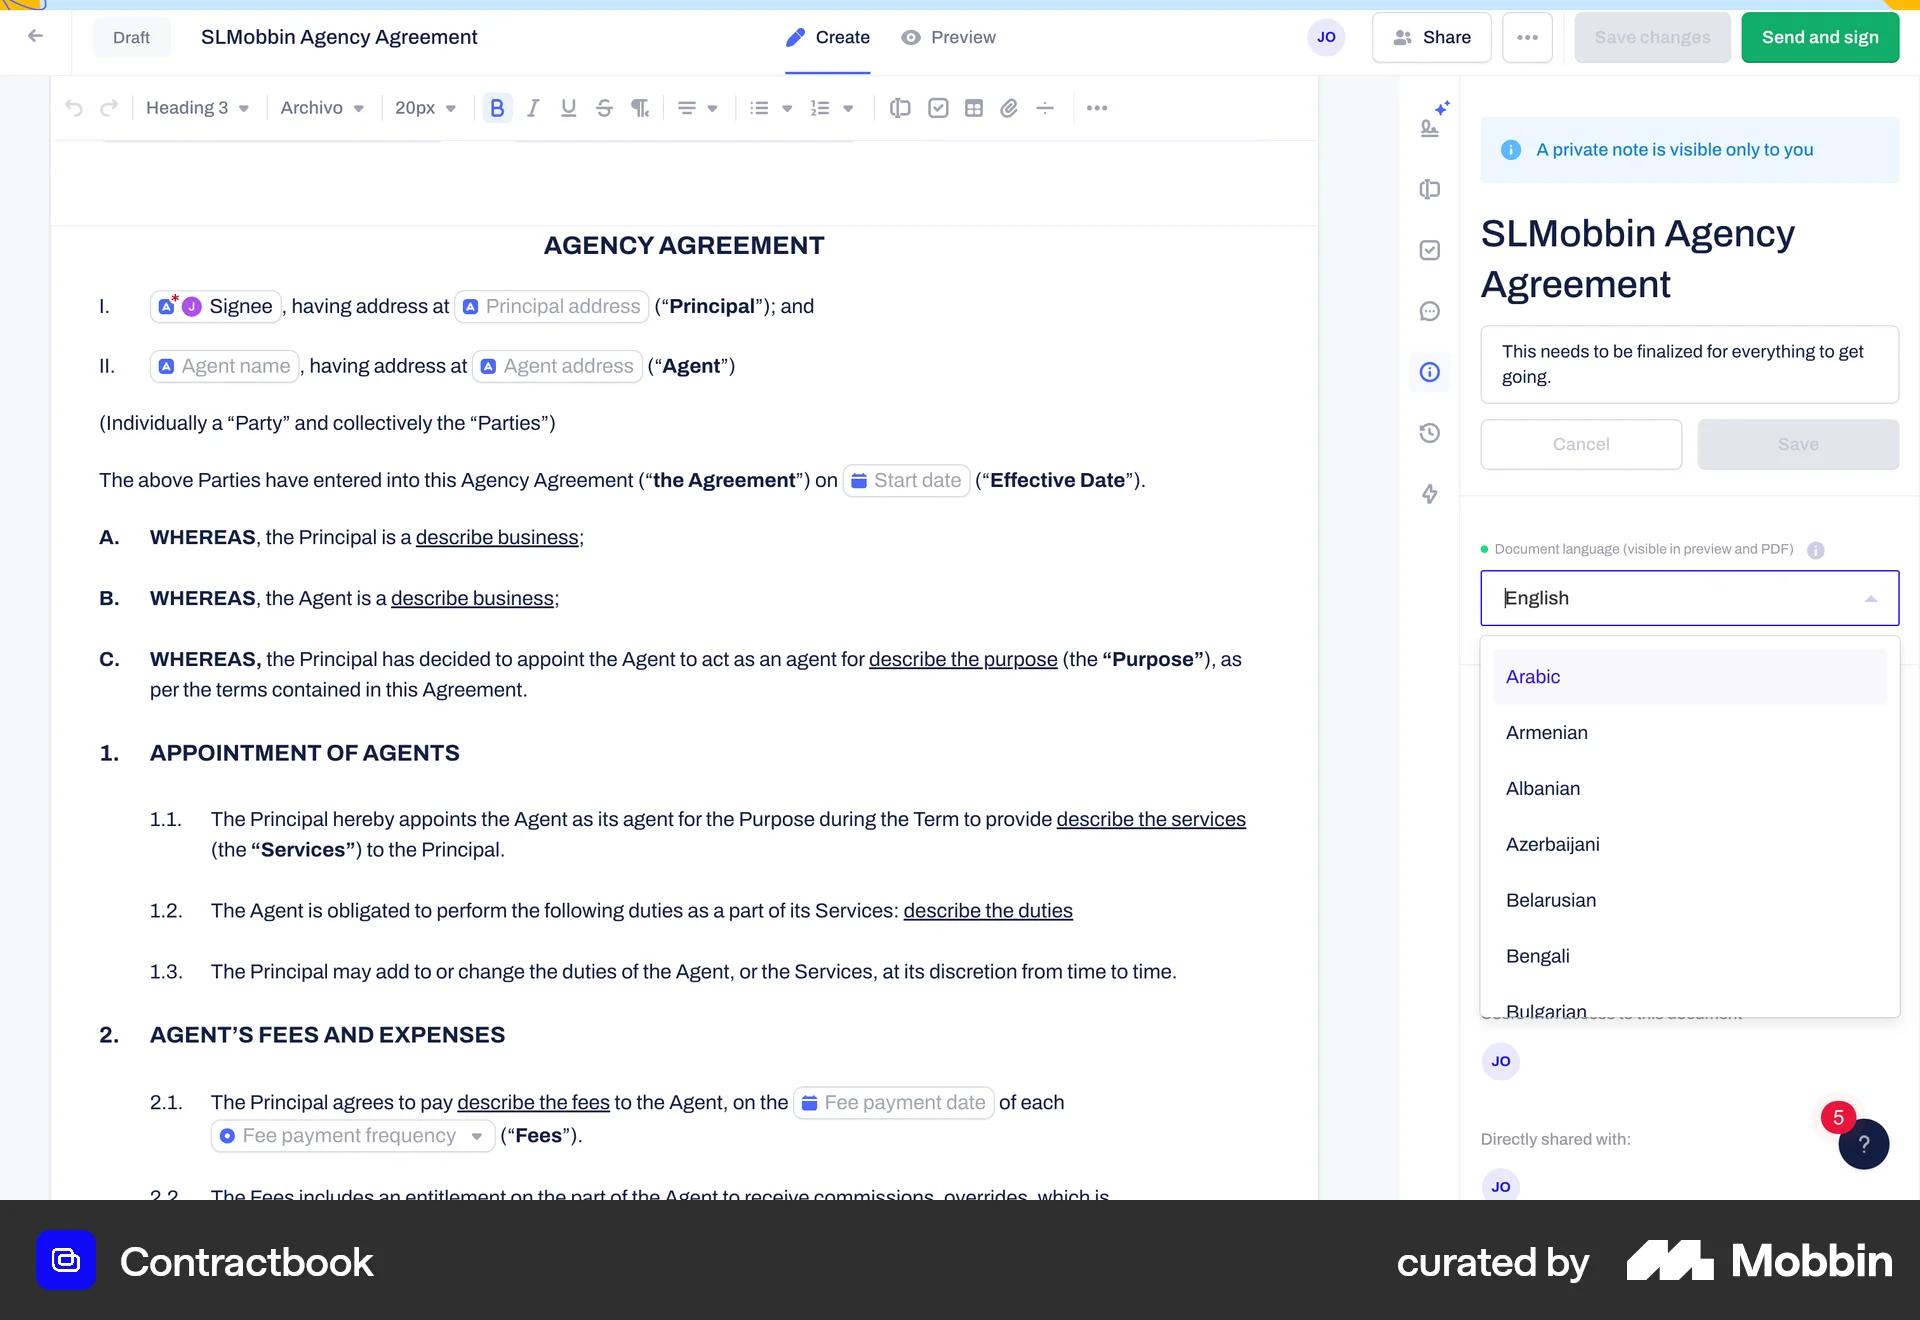Click the undo arrow in the toolbar
The height and width of the screenshot is (1320, 1920).
click(74, 108)
